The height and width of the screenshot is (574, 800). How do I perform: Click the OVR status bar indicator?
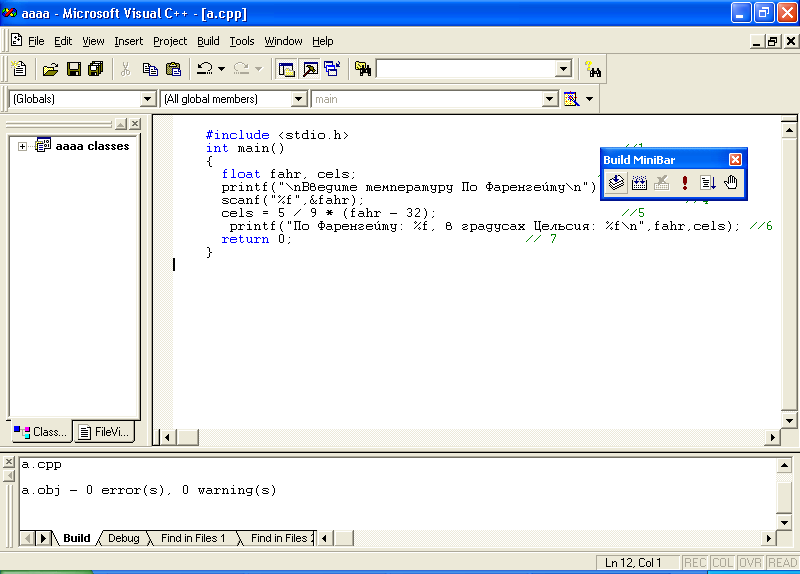pos(750,563)
